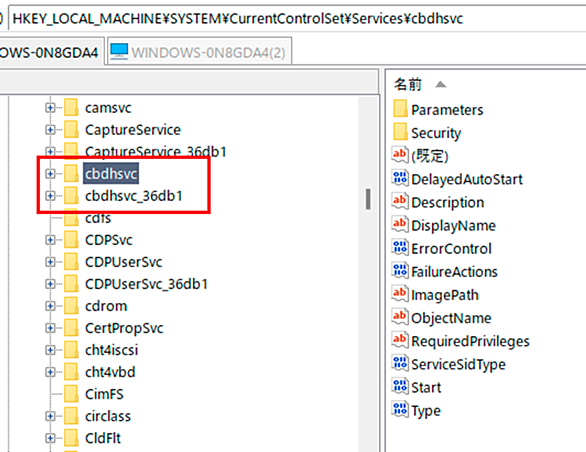Click the binary icon beside FailureActions

pyautogui.click(x=400, y=271)
